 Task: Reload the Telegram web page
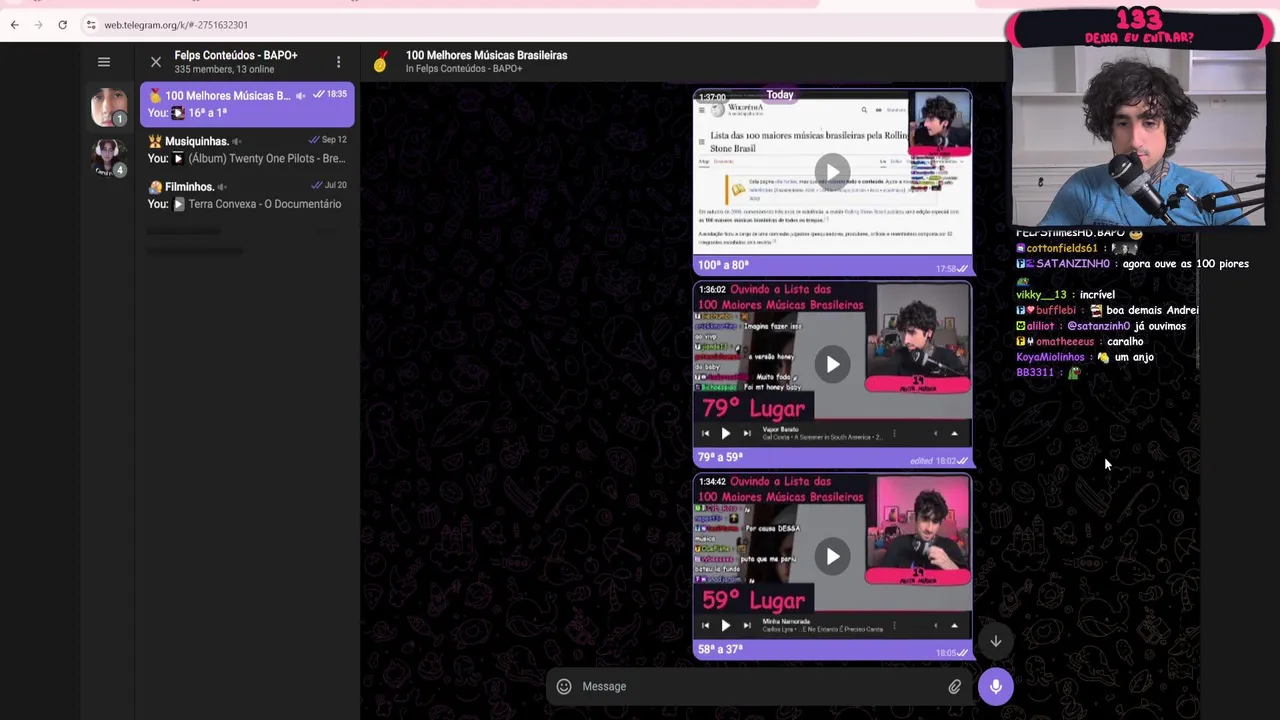point(62,24)
